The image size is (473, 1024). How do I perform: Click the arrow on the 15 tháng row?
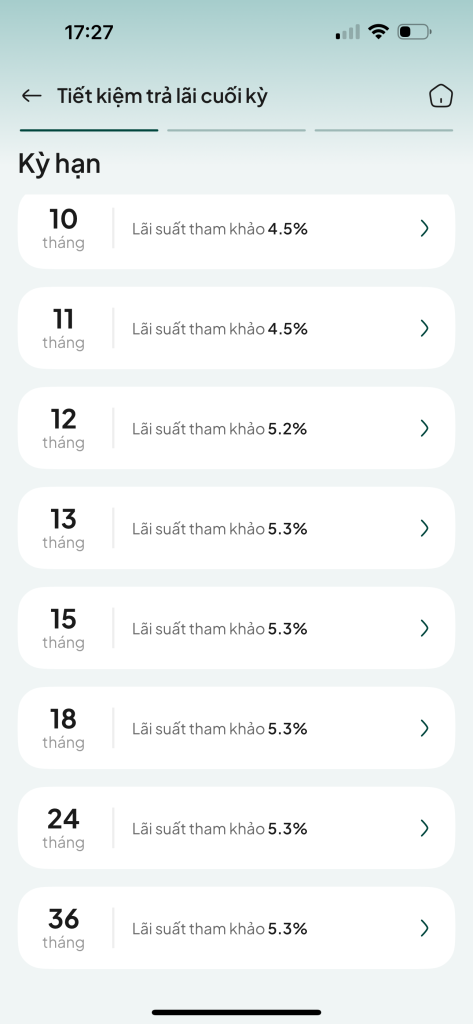425,628
